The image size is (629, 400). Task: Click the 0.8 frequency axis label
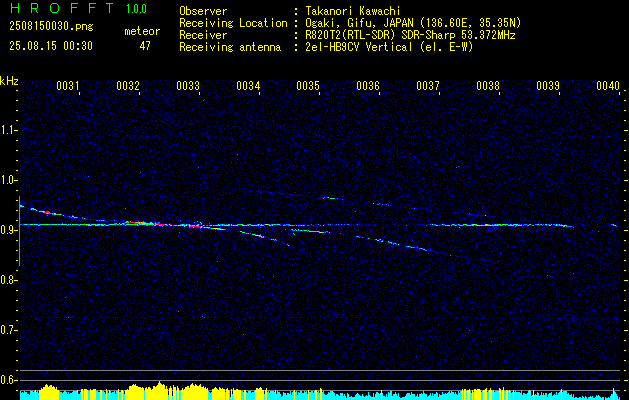coord(8,280)
